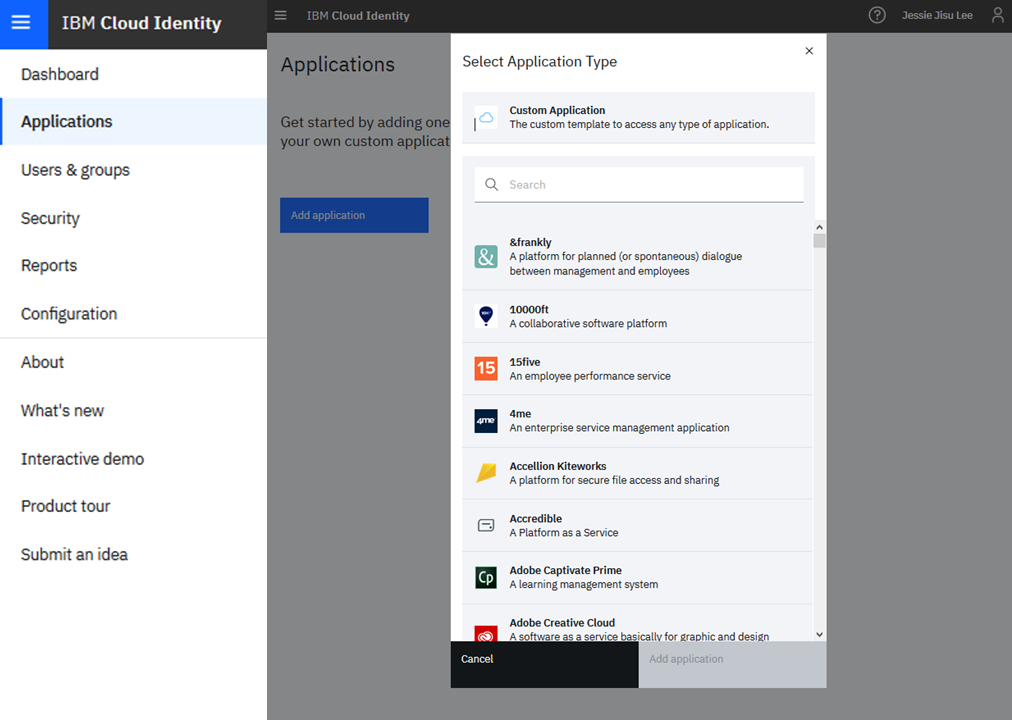Select the Custom Application title

[x=557, y=110]
